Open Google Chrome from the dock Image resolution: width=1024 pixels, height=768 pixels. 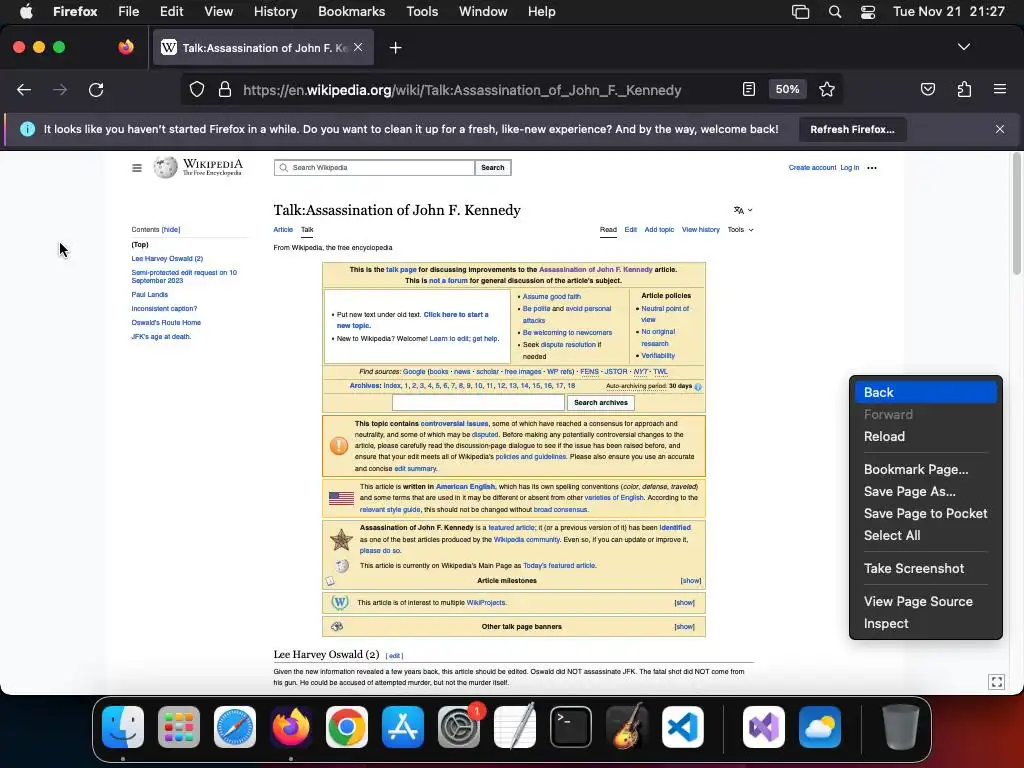347,727
